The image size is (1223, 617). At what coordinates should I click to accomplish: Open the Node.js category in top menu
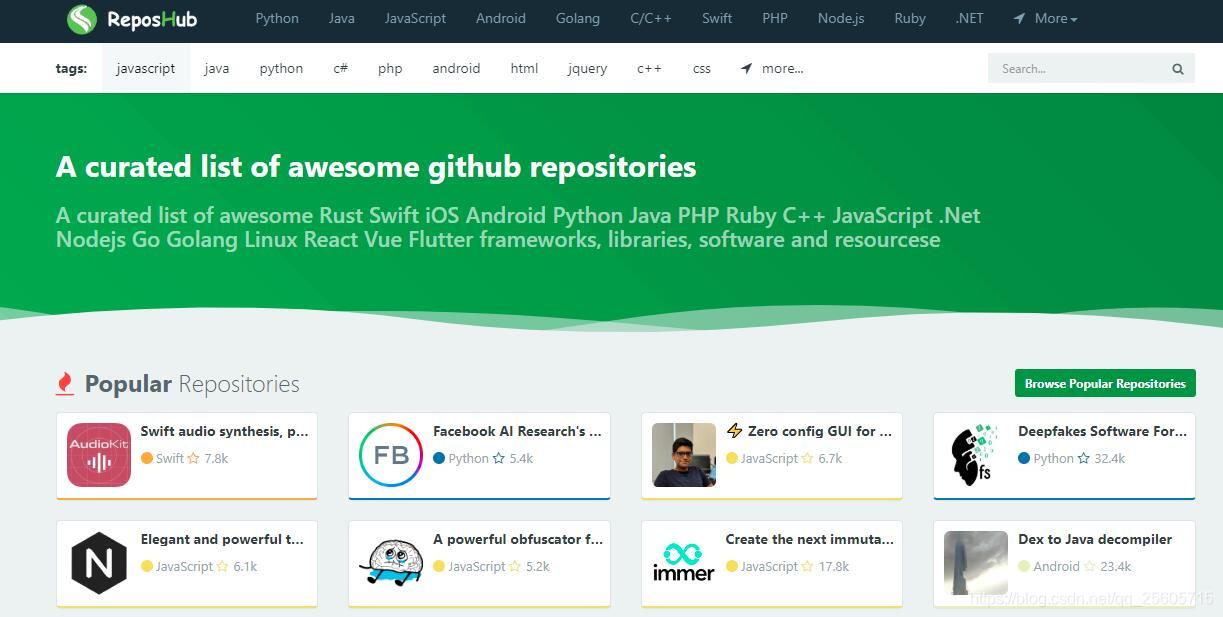click(x=841, y=18)
